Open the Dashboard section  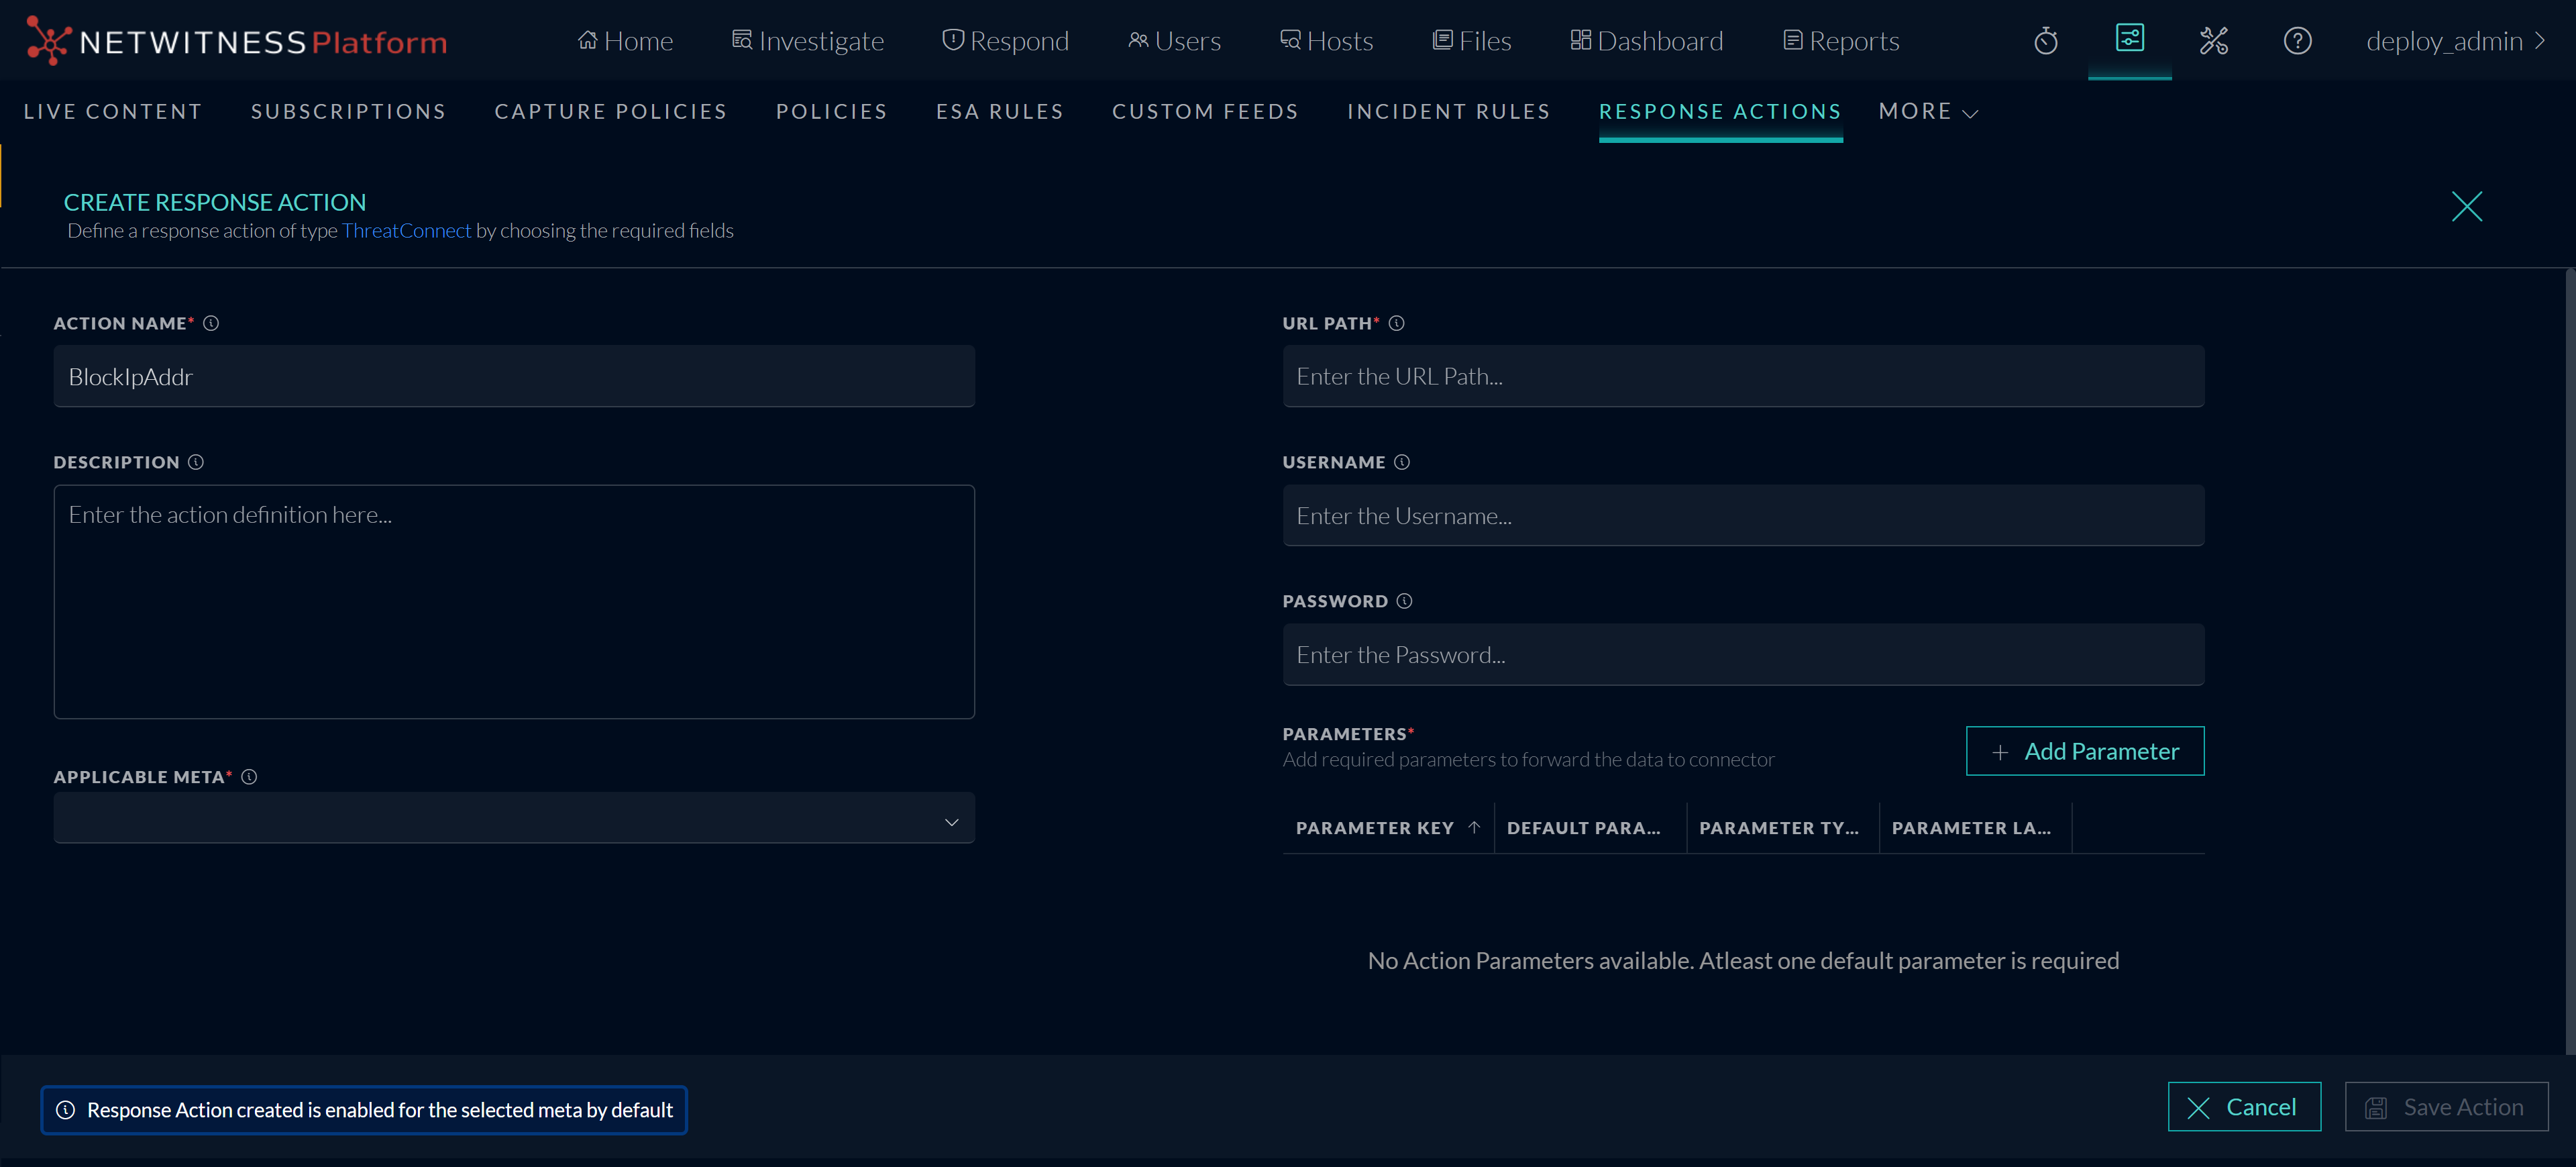click(1645, 40)
